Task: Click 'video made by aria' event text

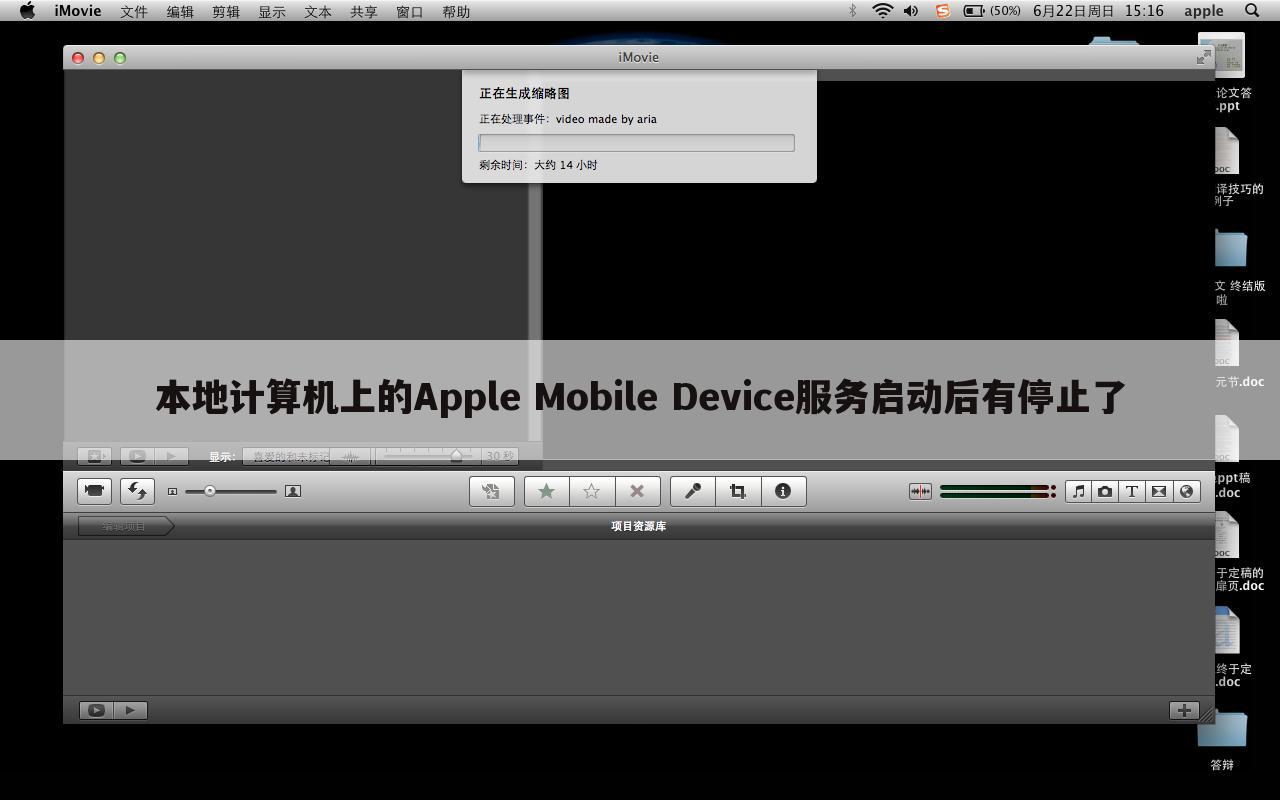Action: (x=606, y=119)
